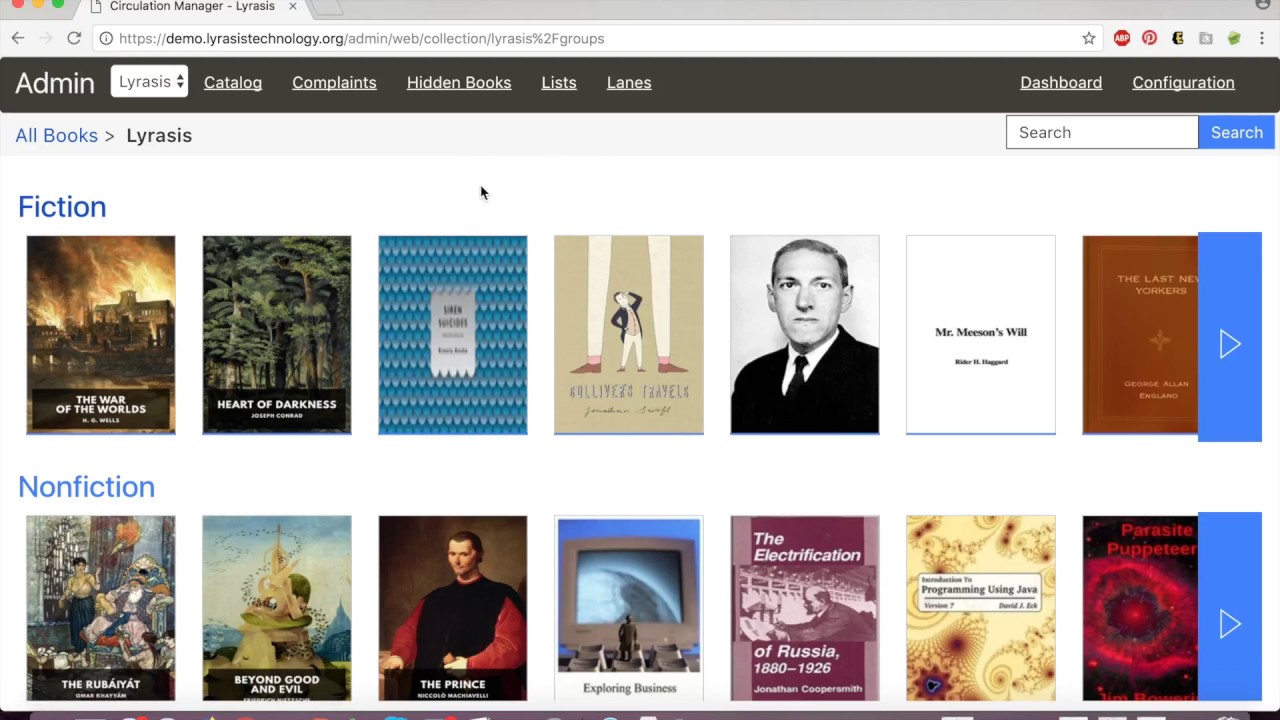
Task: Open The Rubáiyát book cover
Action: click(101, 608)
